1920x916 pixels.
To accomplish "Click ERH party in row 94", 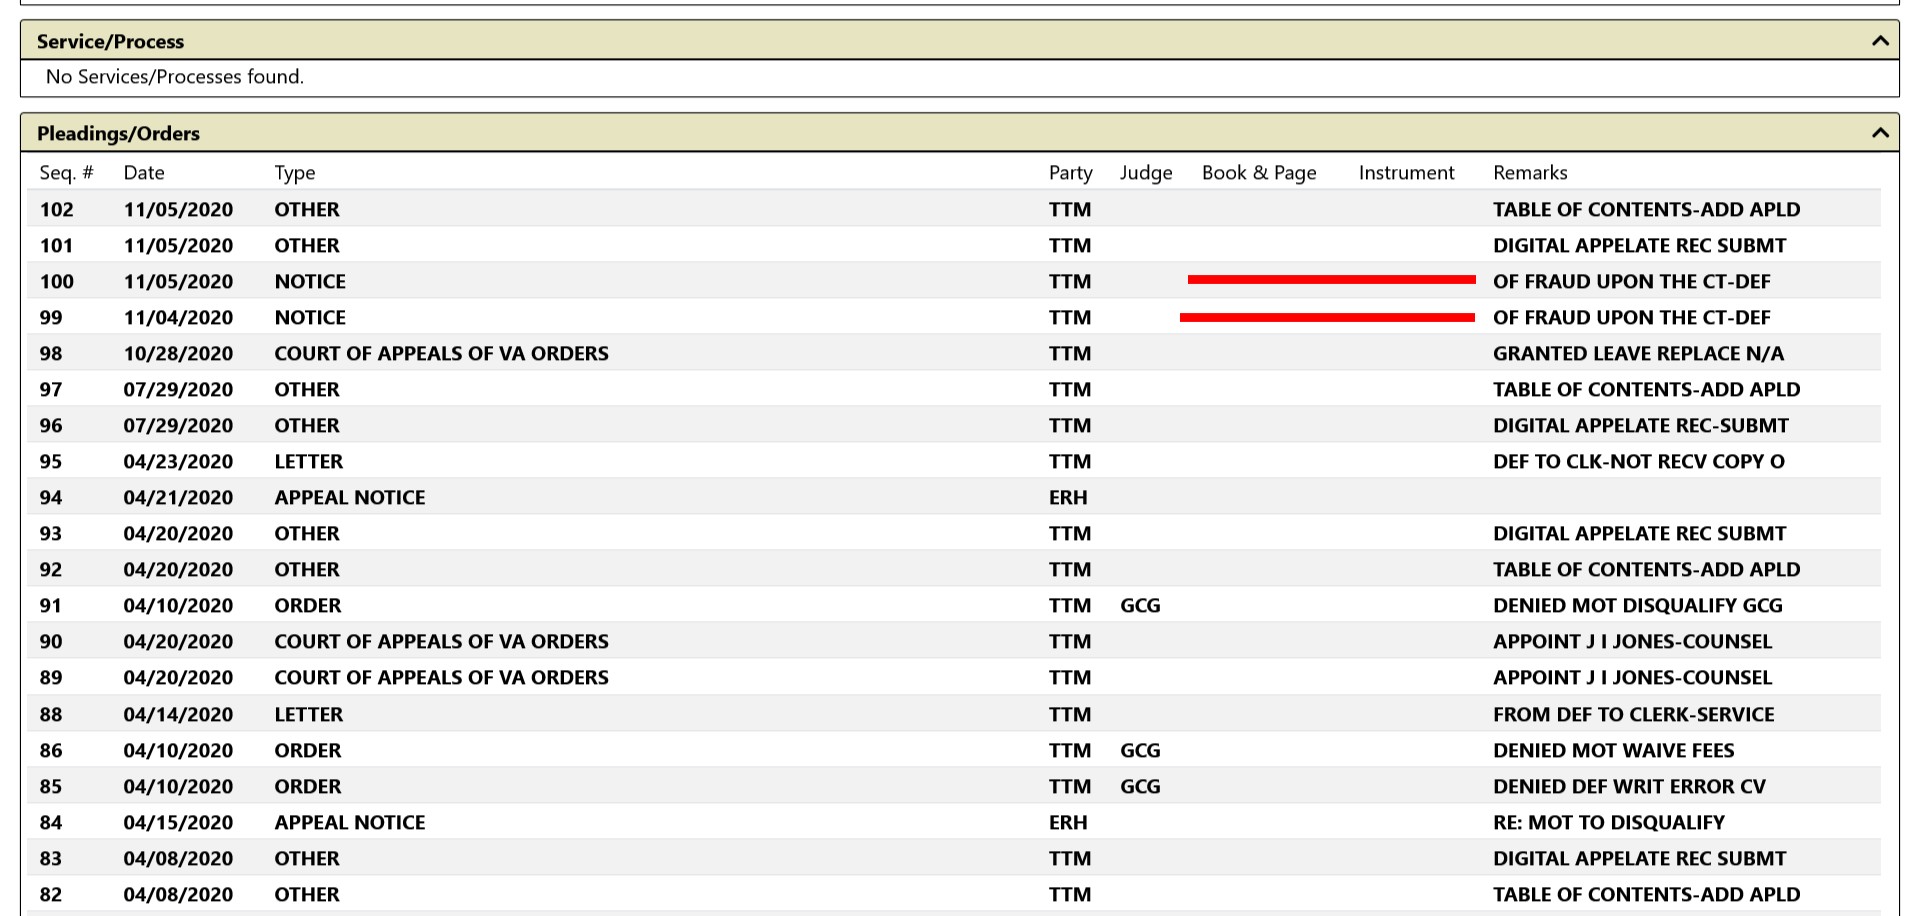I will 1068,497.
